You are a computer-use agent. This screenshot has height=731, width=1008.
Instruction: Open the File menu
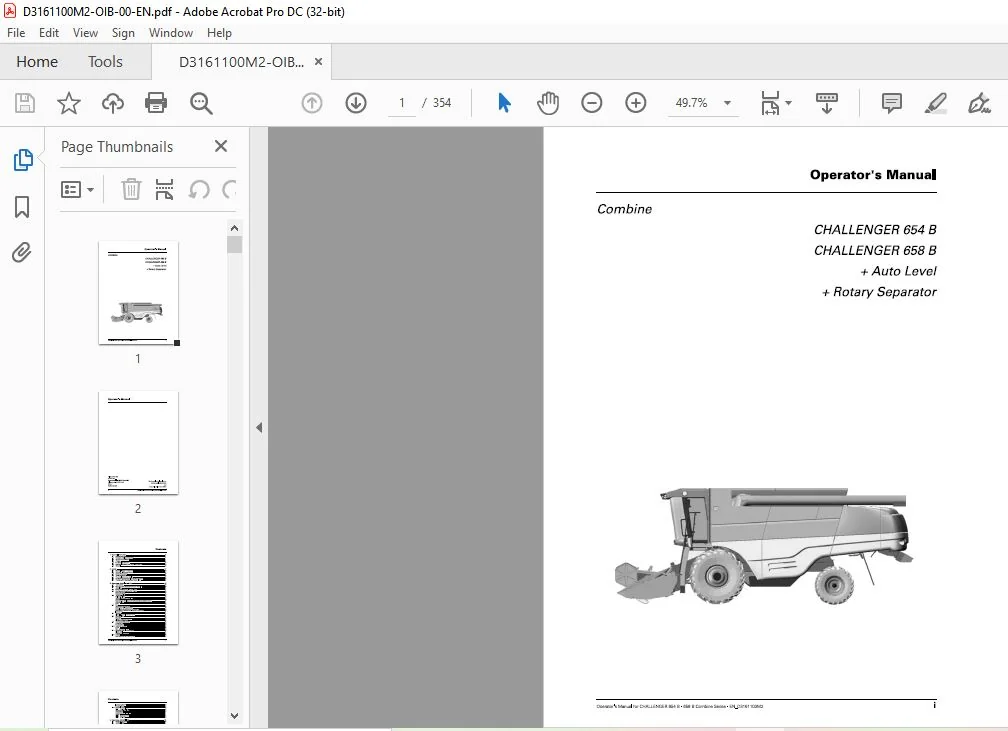16,33
